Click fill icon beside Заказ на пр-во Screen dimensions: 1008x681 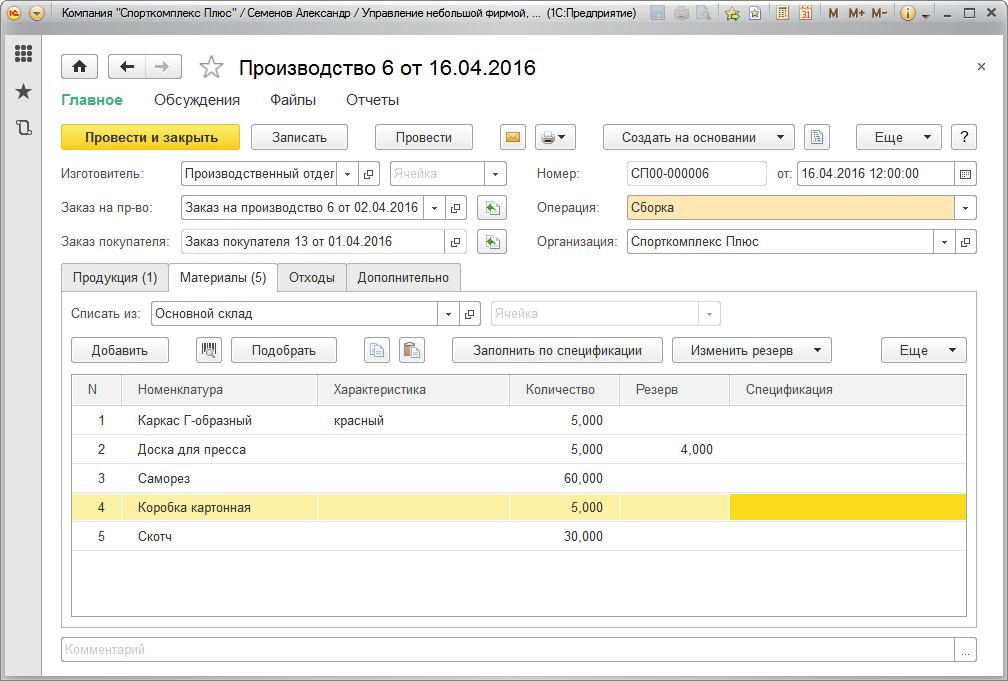(492, 208)
